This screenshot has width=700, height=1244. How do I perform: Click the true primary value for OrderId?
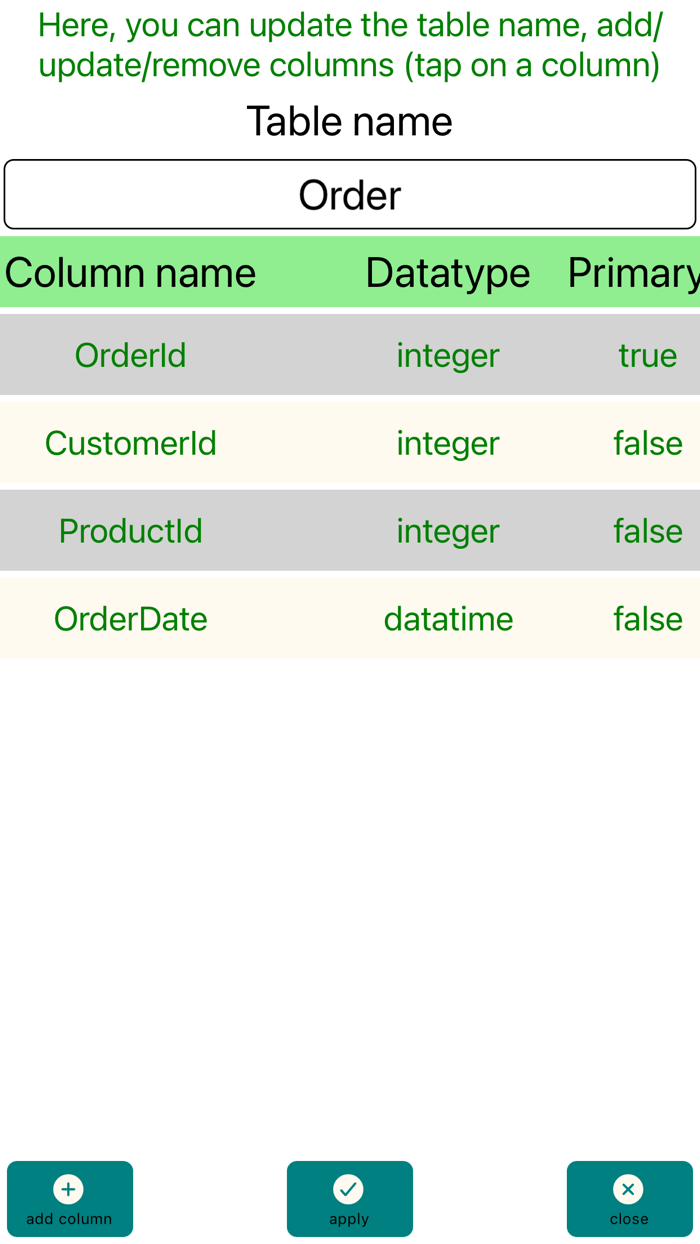[648, 355]
